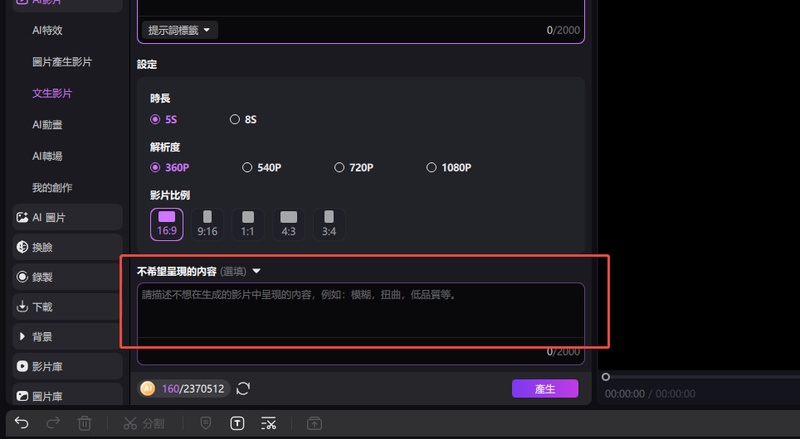
Task: Select the 8S duration option
Action: pos(235,119)
